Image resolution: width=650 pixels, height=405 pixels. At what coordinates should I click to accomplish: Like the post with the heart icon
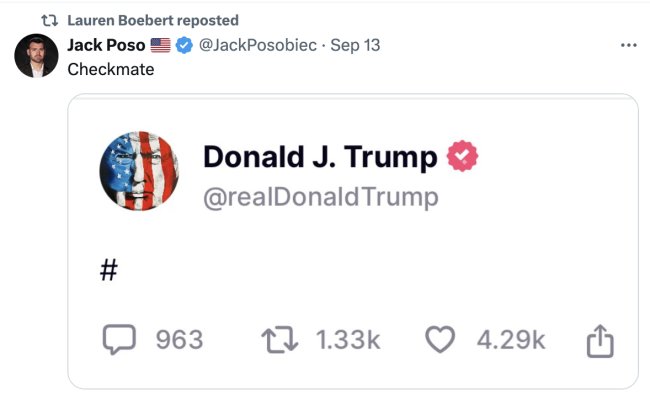coord(441,340)
